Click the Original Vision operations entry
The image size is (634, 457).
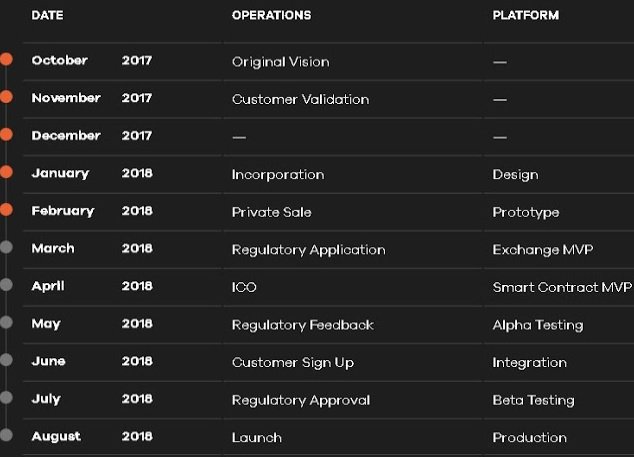pos(280,62)
